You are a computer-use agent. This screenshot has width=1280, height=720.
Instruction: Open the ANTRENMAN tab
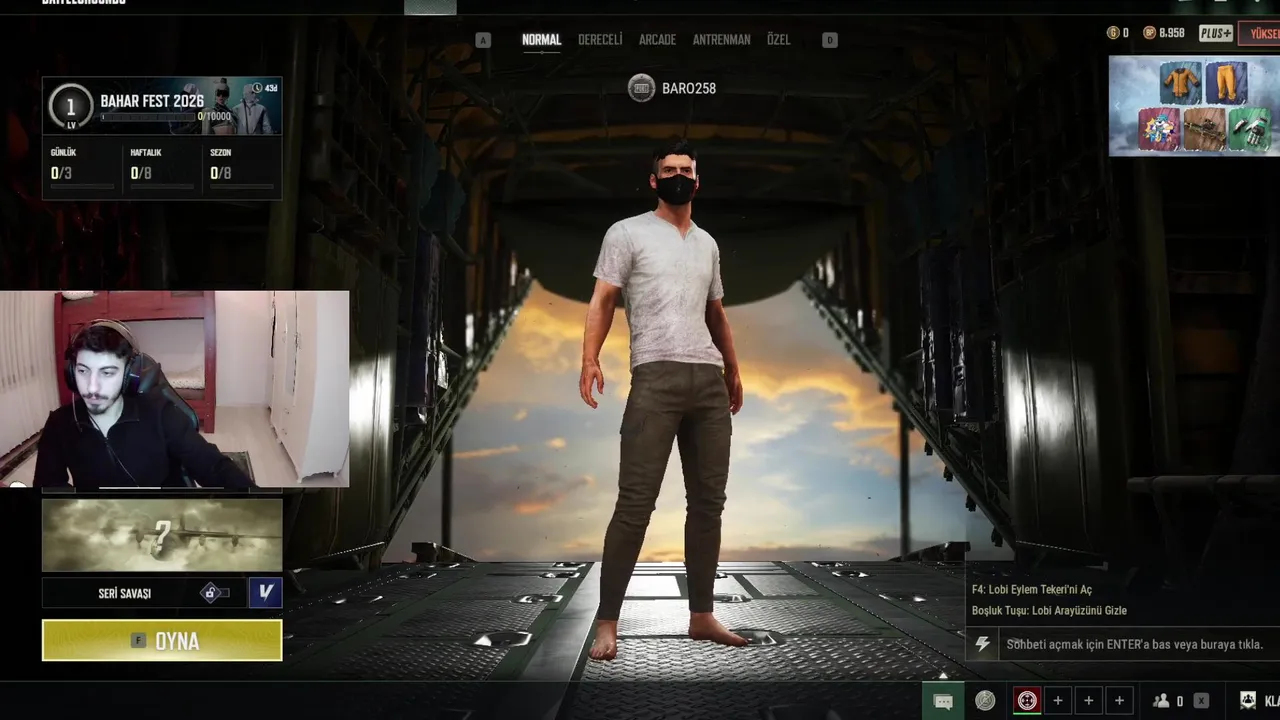pyautogui.click(x=721, y=40)
